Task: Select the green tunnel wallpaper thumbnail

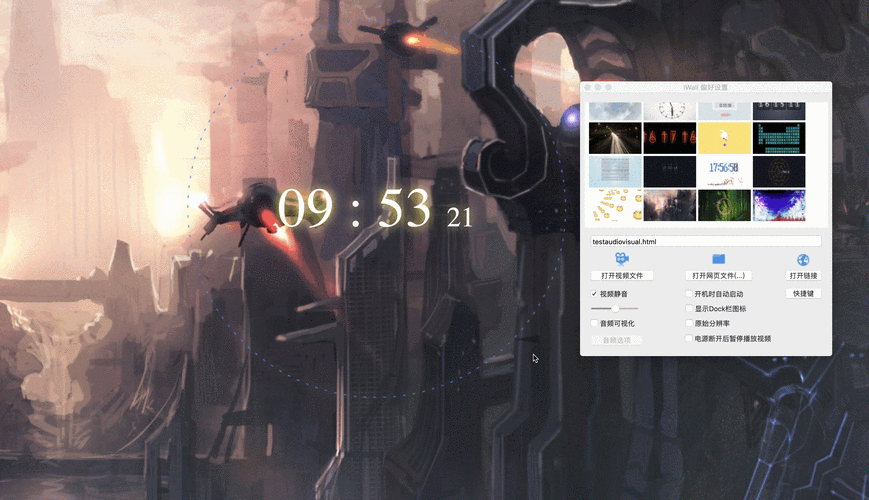Action: 725,205
